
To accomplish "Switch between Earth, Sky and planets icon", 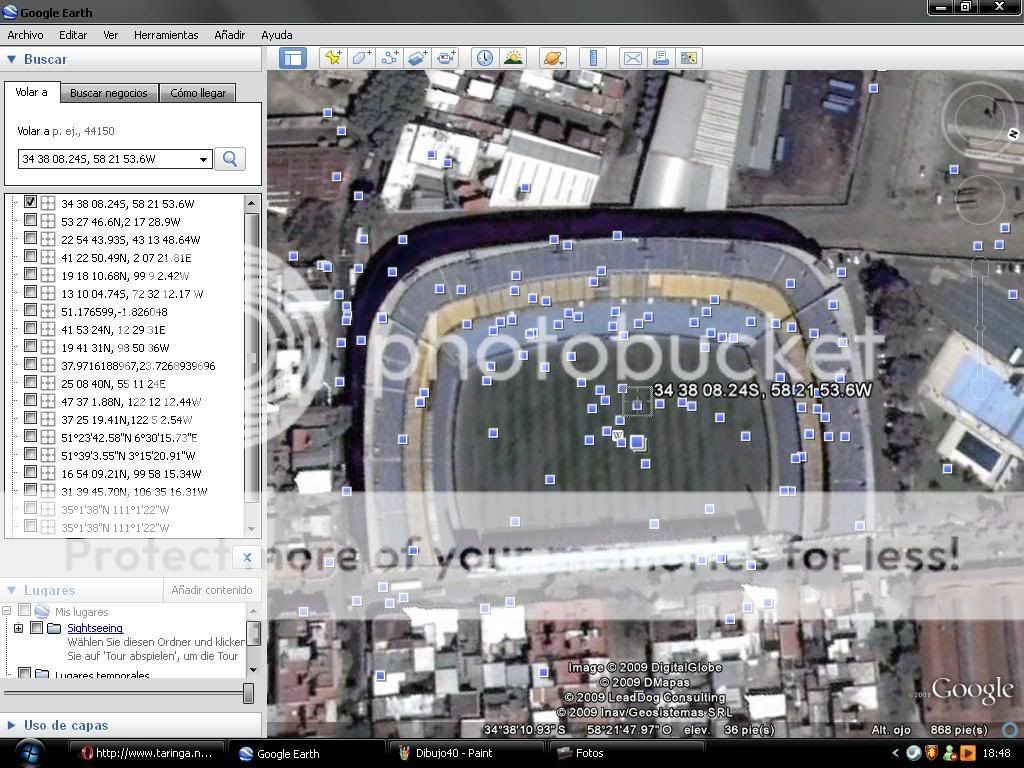I will point(552,58).
